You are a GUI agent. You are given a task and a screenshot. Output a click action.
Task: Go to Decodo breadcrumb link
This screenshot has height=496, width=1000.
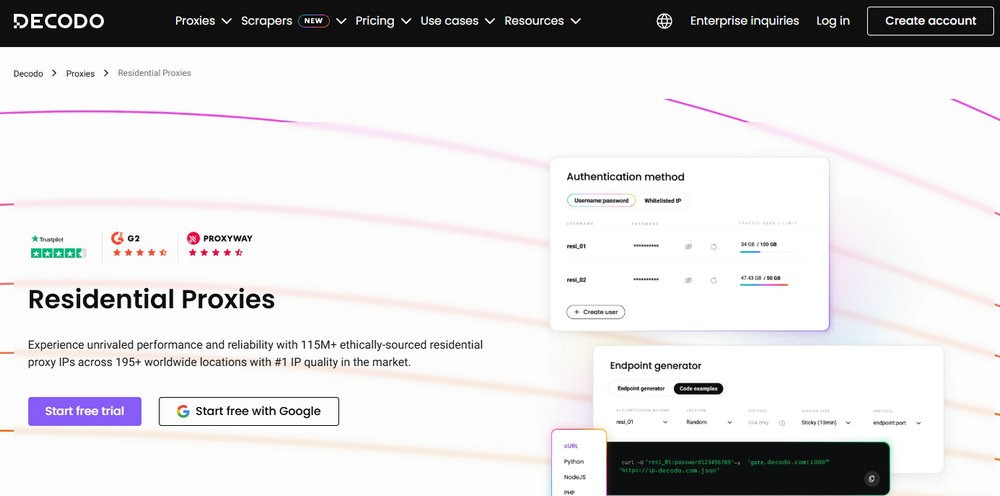pyautogui.click(x=28, y=74)
